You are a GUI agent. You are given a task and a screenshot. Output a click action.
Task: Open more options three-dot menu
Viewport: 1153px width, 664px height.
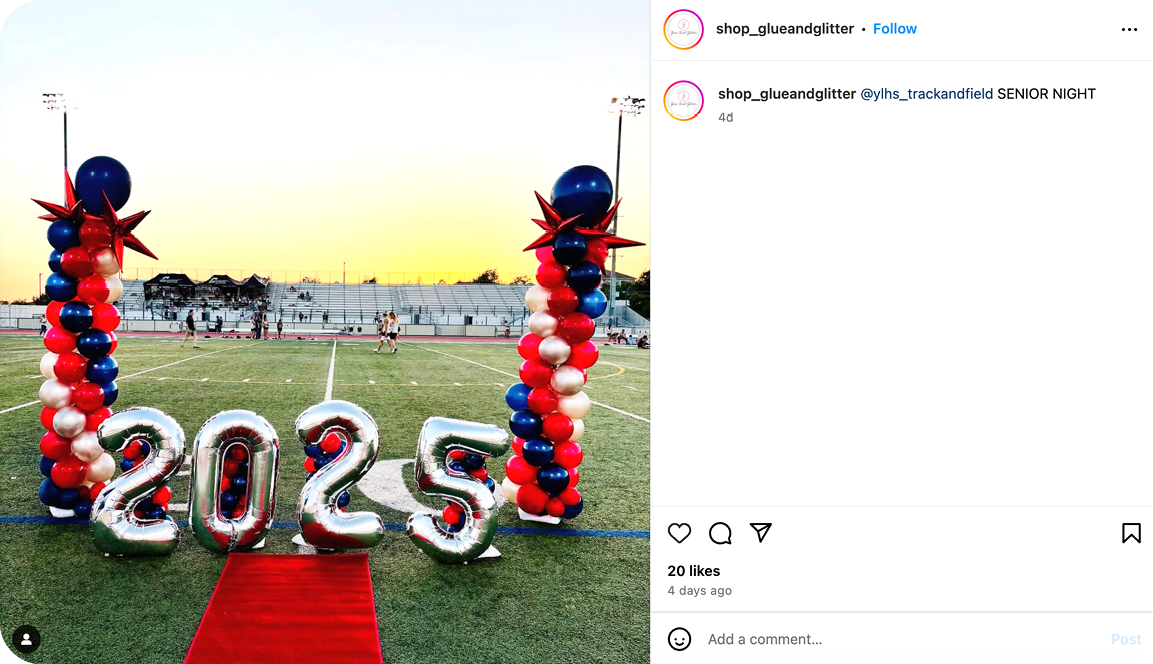click(x=1129, y=29)
